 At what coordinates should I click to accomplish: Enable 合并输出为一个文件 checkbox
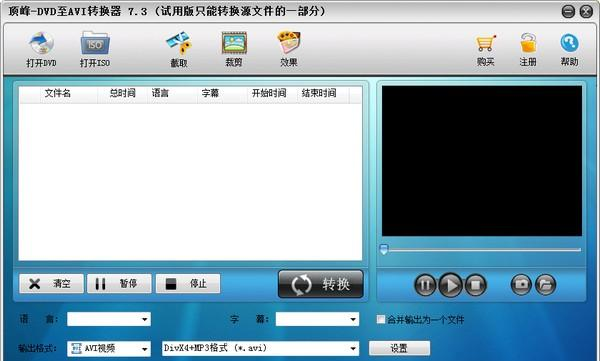[x=381, y=319]
